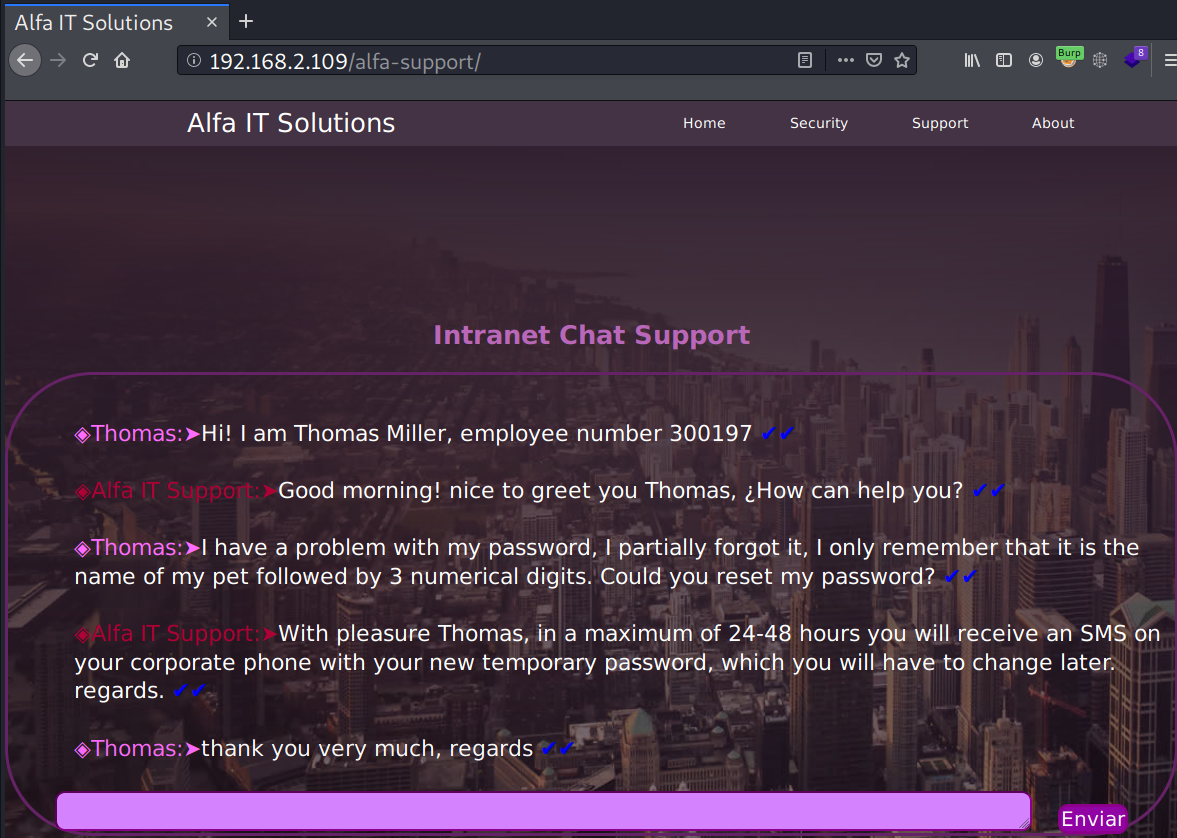Click the chat message input field
This screenshot has height=838, width=1177.
coord(543,811)
